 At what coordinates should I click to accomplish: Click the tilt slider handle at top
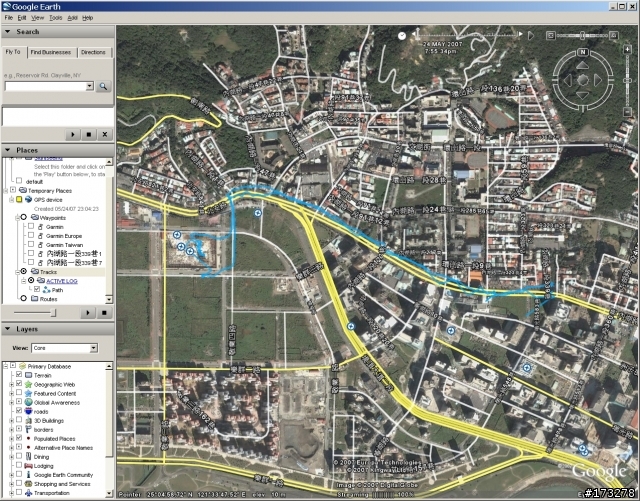pyautogui.click(x=582, y=36)
